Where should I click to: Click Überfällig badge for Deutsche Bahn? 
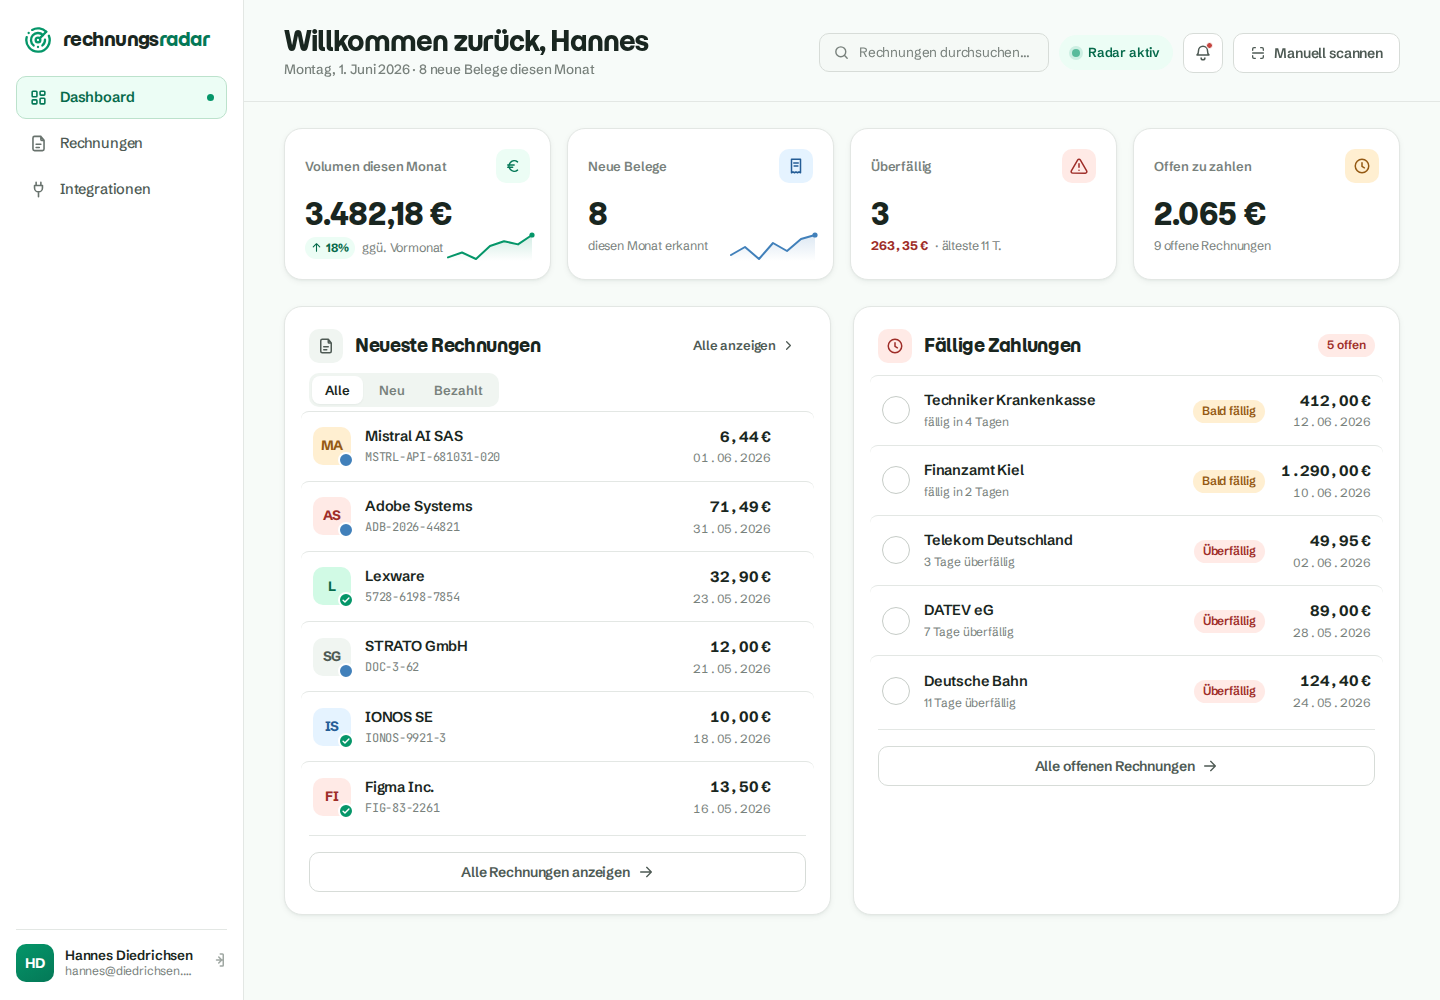click(x=1229, y=691)
